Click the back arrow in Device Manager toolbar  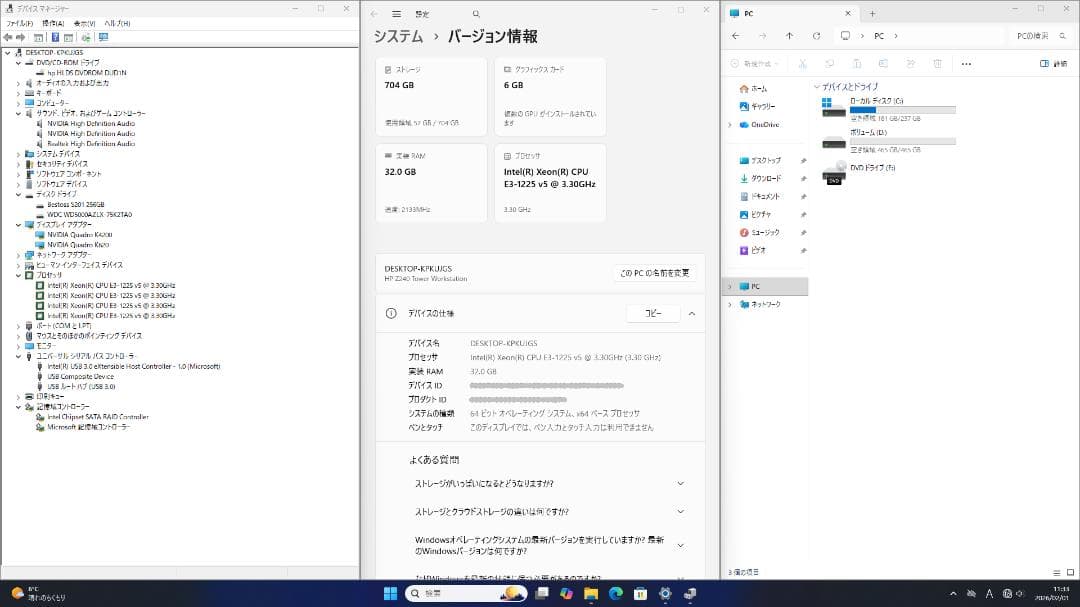click(x=8, y=38)
